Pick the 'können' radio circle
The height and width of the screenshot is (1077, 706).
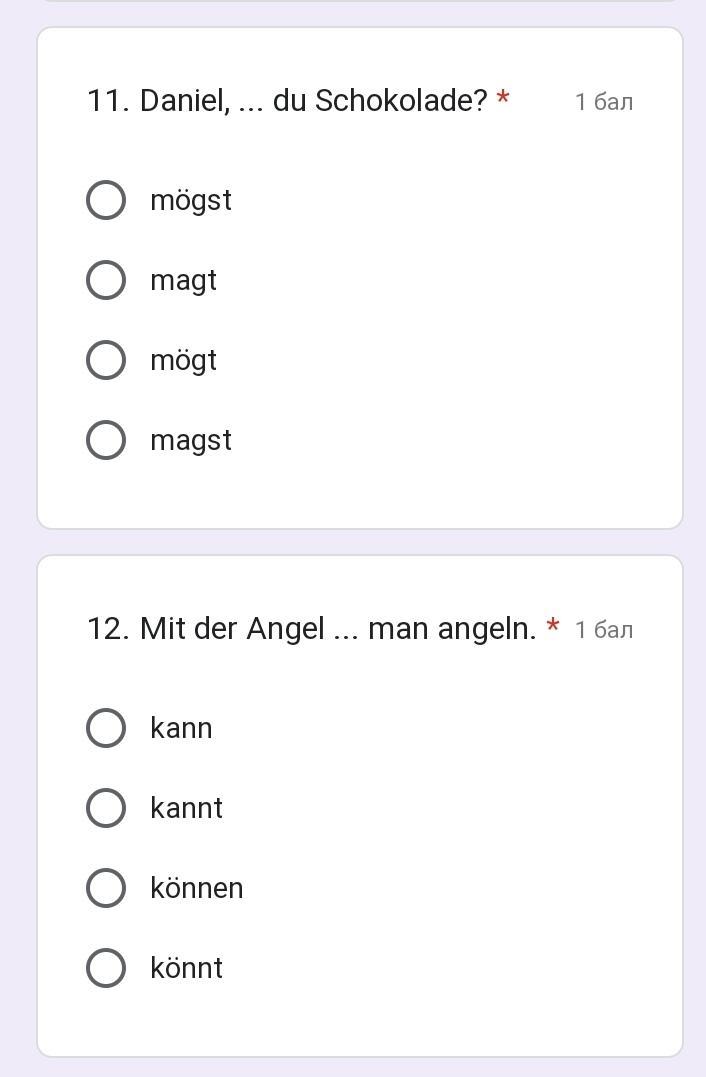coord(106,888)
